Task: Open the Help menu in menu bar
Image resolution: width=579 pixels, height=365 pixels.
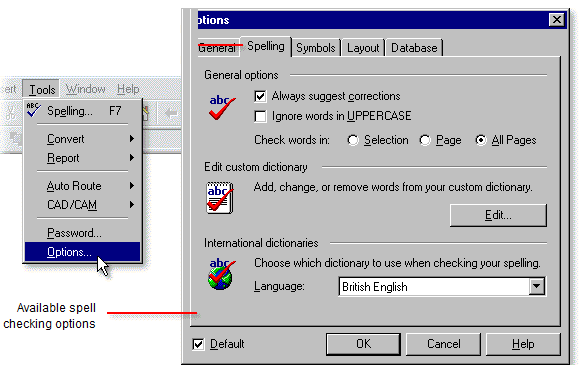Action: 128,89
